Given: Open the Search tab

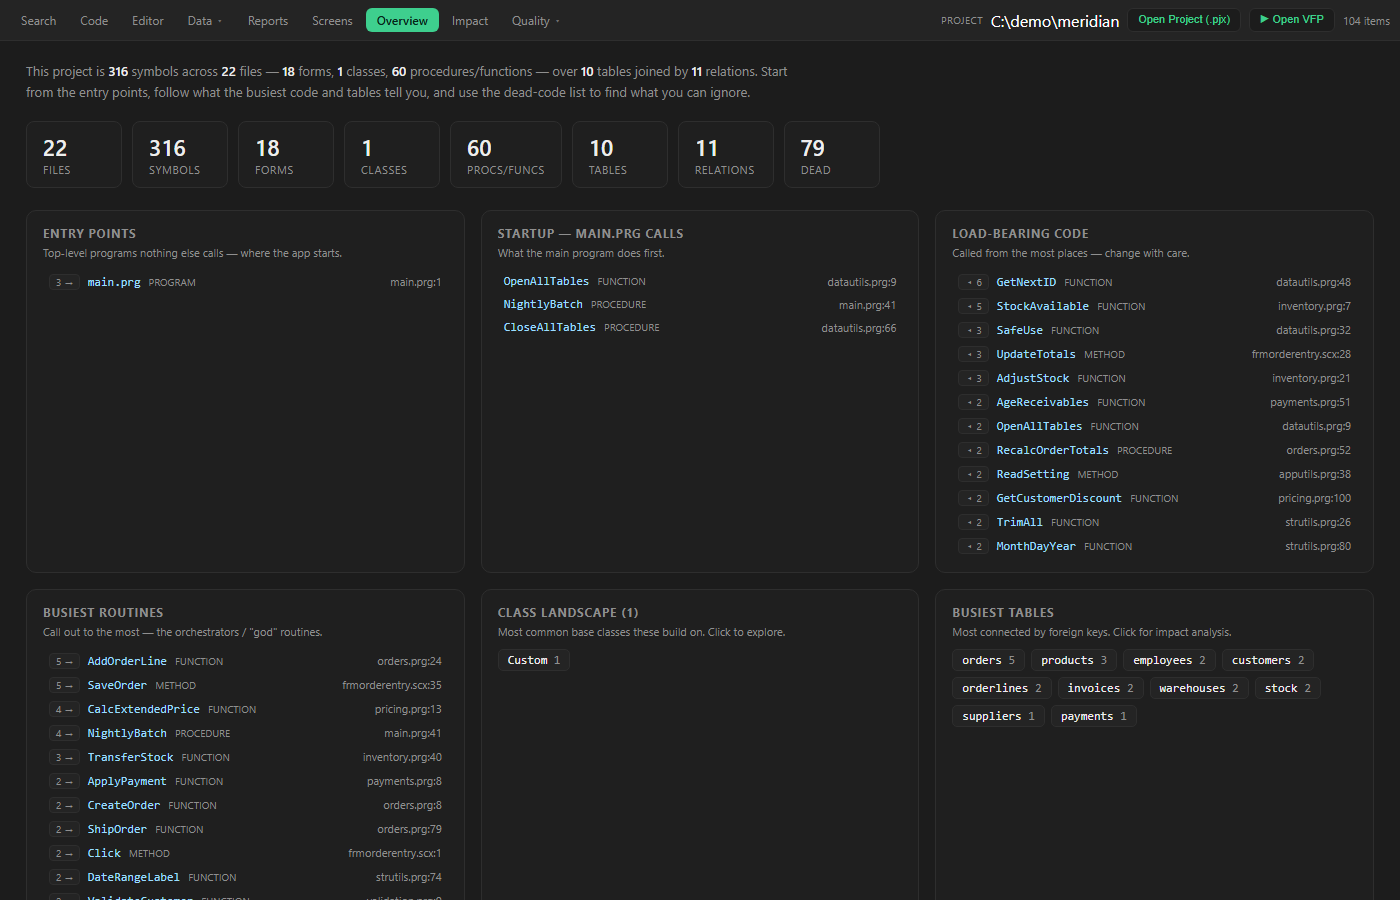Looking at the screenshot, I should point(38,20).
